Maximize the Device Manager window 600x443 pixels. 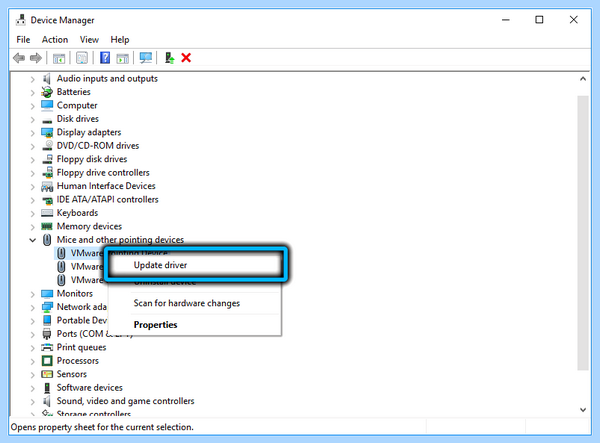[x=539, y=20]
